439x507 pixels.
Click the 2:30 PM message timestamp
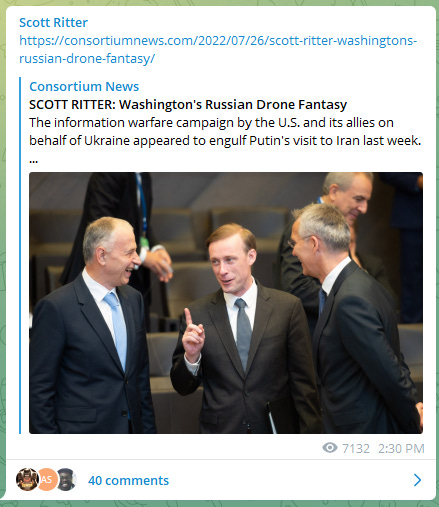[x=401, y=448]
